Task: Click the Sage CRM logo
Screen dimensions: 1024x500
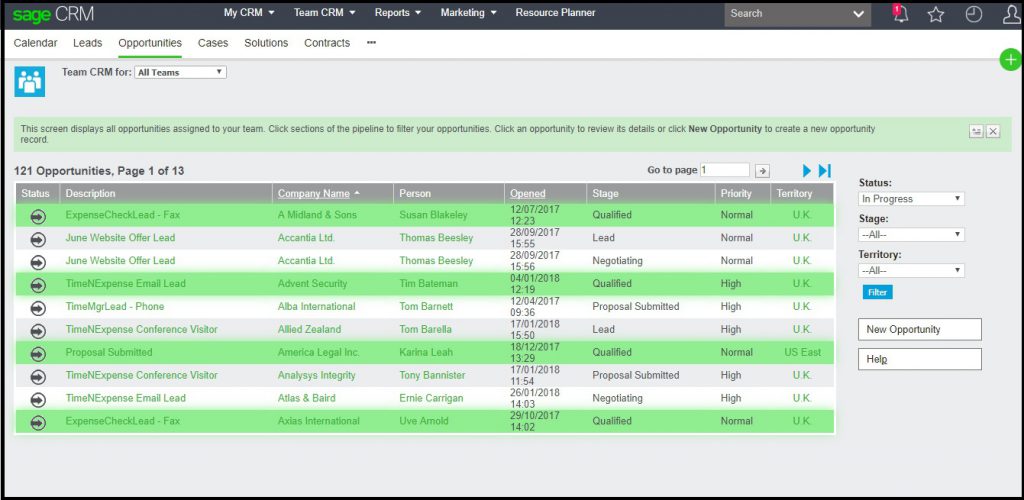Action: pos(53,14)
